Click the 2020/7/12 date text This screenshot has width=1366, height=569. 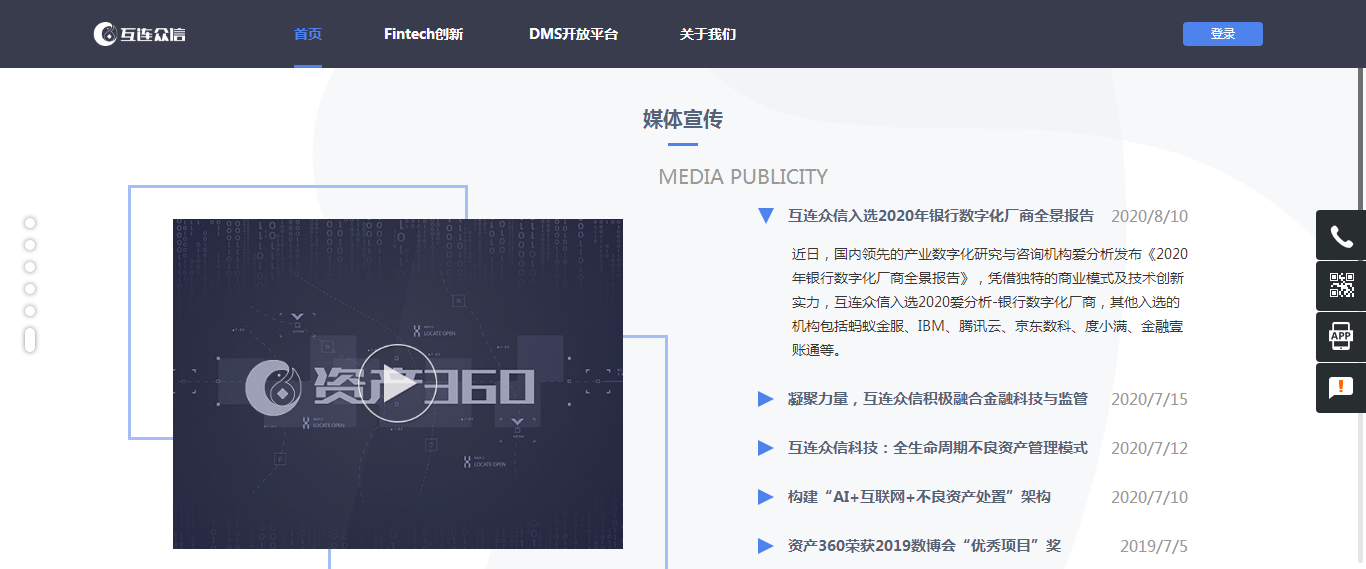click(1149, 448)
